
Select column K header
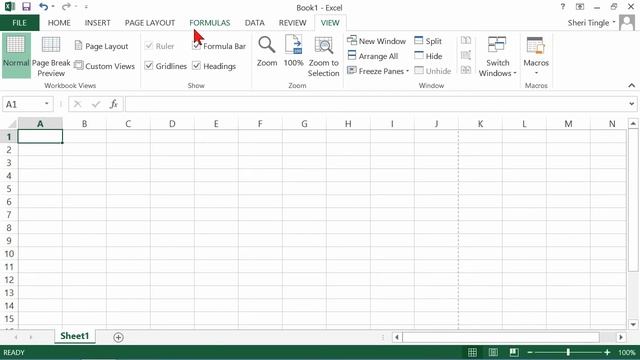click(480, 124)
